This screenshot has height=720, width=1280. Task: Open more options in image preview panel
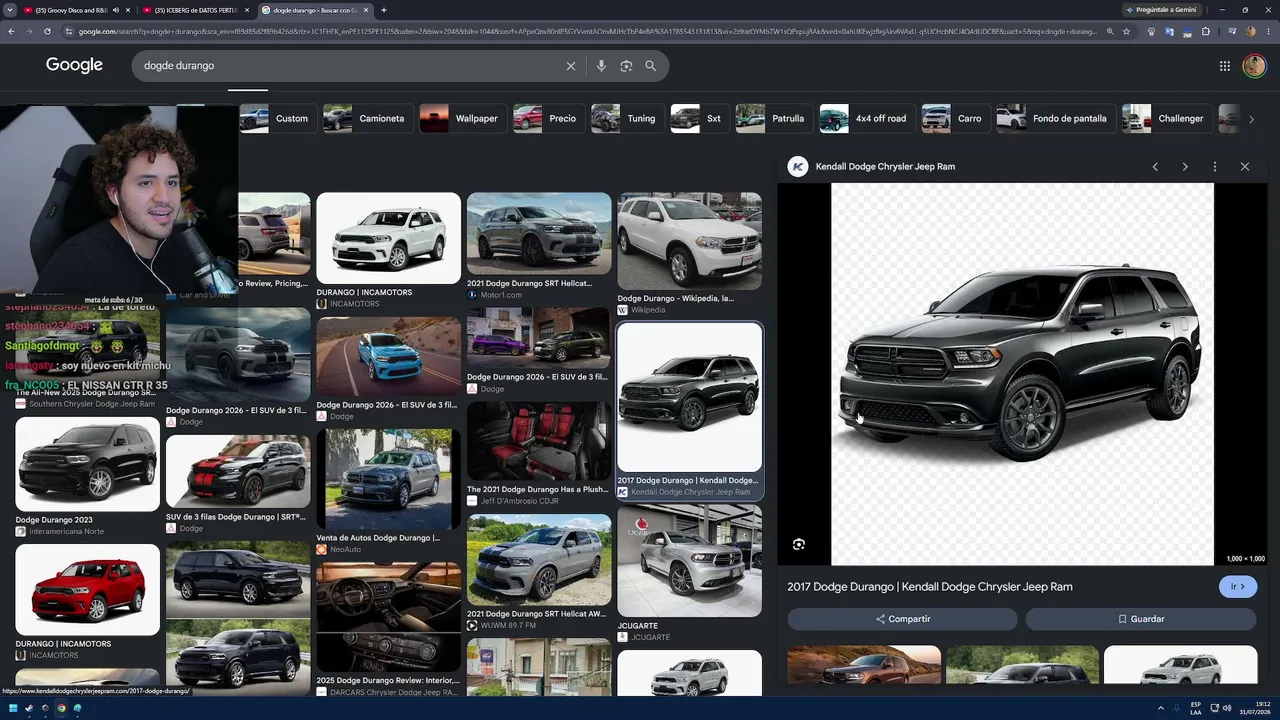1215,167
